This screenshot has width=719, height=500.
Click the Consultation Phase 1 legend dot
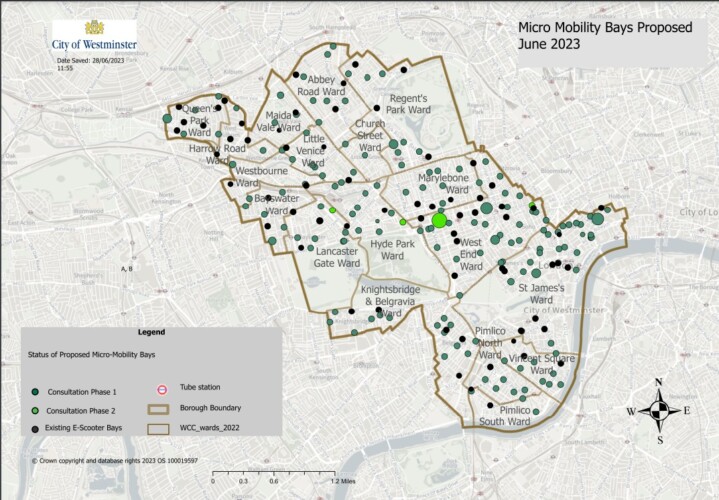point(34,391)
